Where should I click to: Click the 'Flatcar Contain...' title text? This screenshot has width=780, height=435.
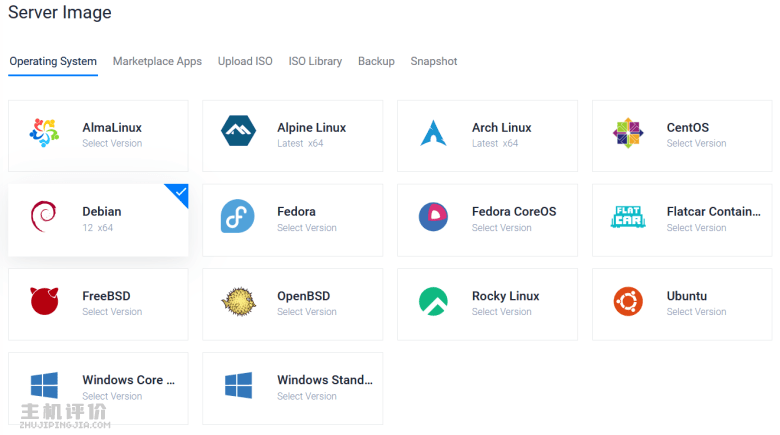click(713, 212)
